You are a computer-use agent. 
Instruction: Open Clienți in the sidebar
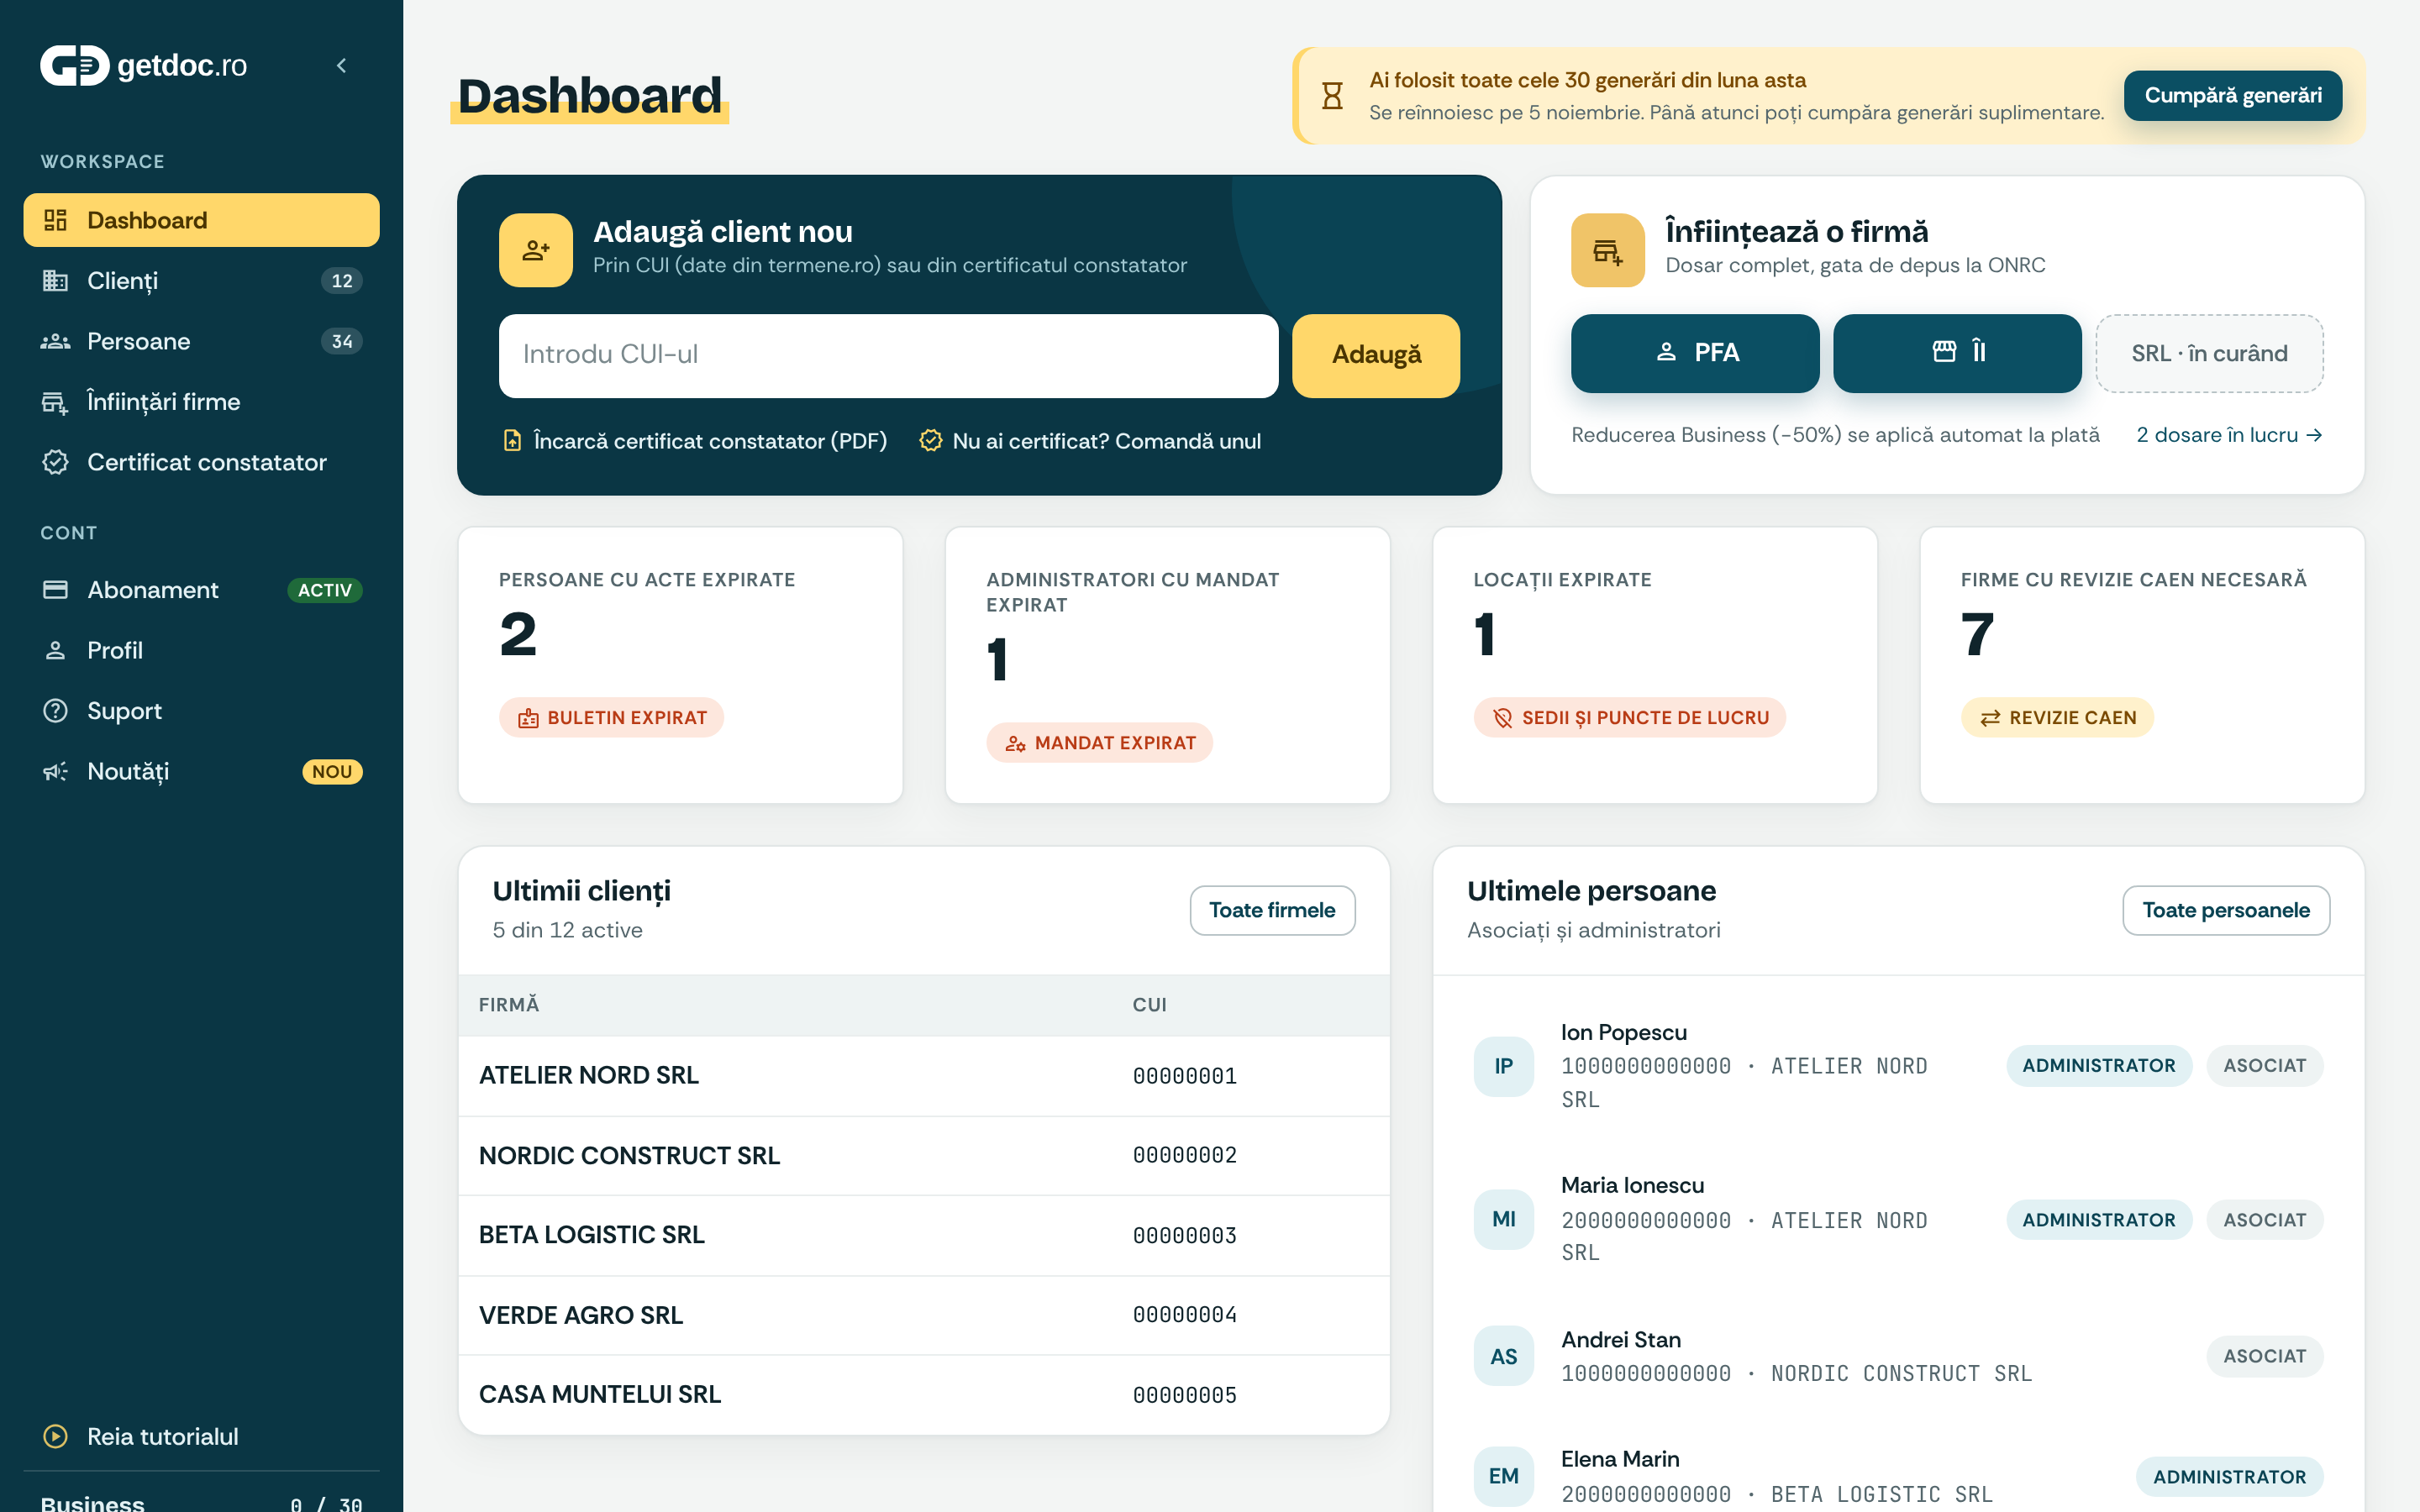201,281
